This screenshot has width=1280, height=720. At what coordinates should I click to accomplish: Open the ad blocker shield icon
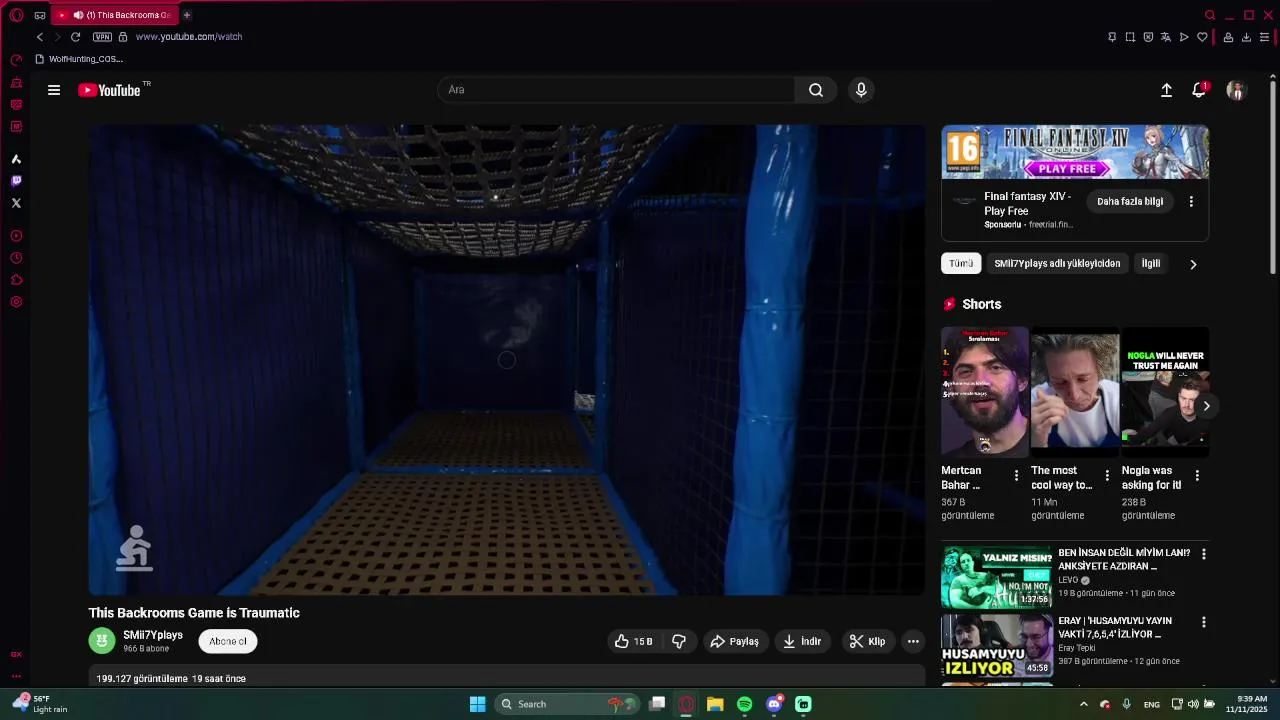coord(1148,37)
